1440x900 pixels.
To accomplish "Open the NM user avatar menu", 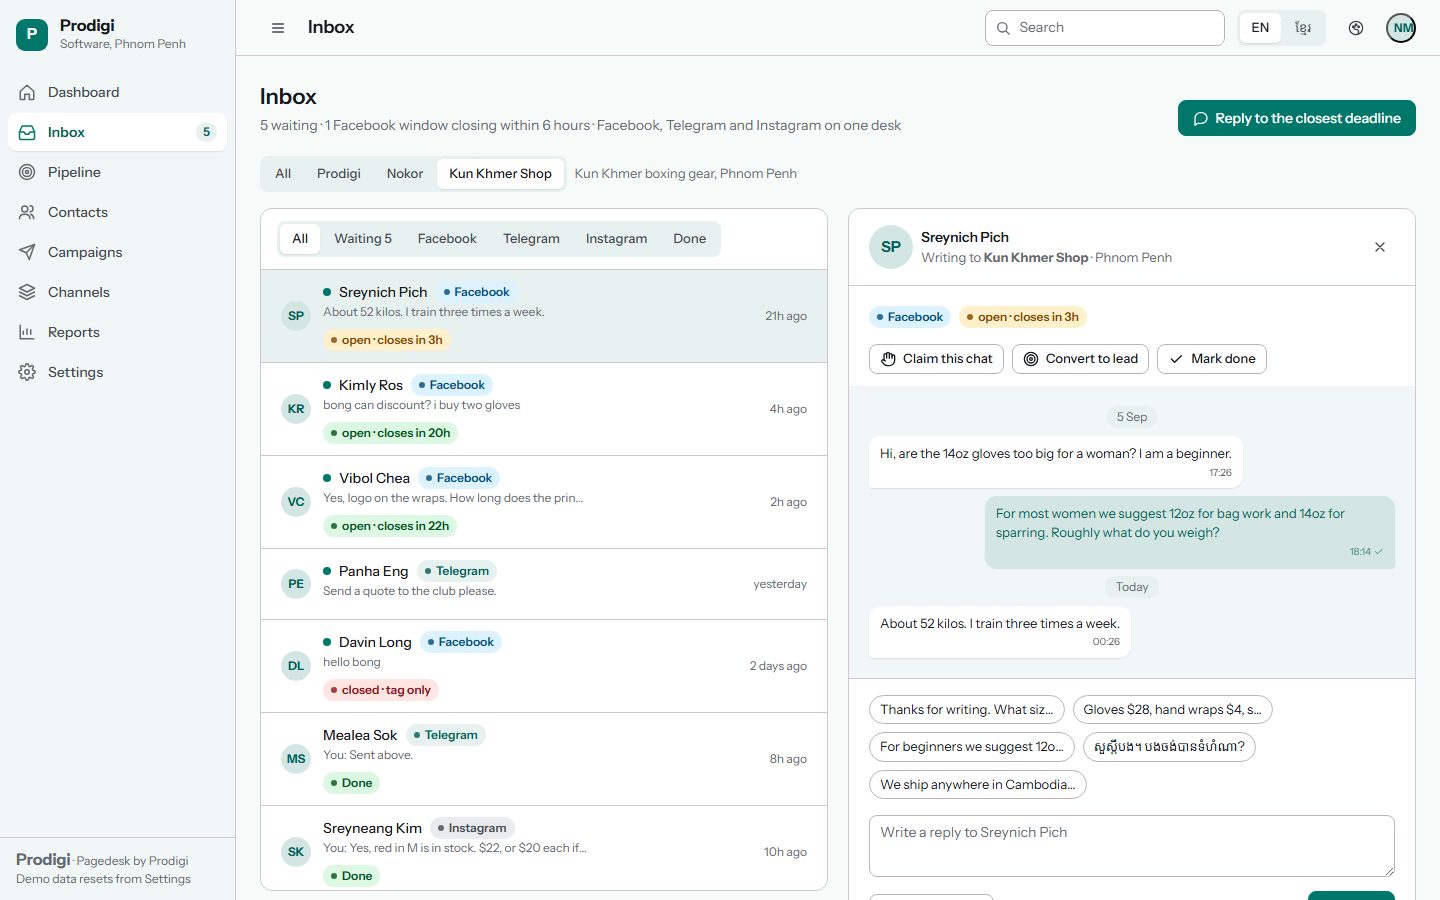I will (x=1402, y=28).
